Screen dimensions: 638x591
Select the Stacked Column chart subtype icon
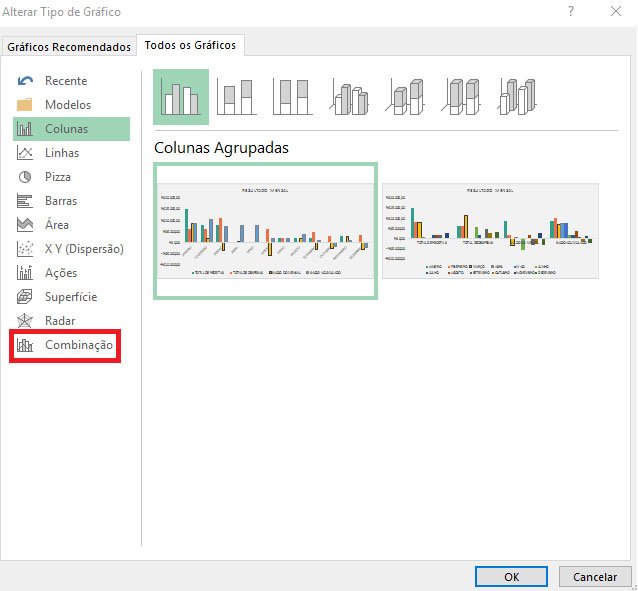[x=237, y=97]
